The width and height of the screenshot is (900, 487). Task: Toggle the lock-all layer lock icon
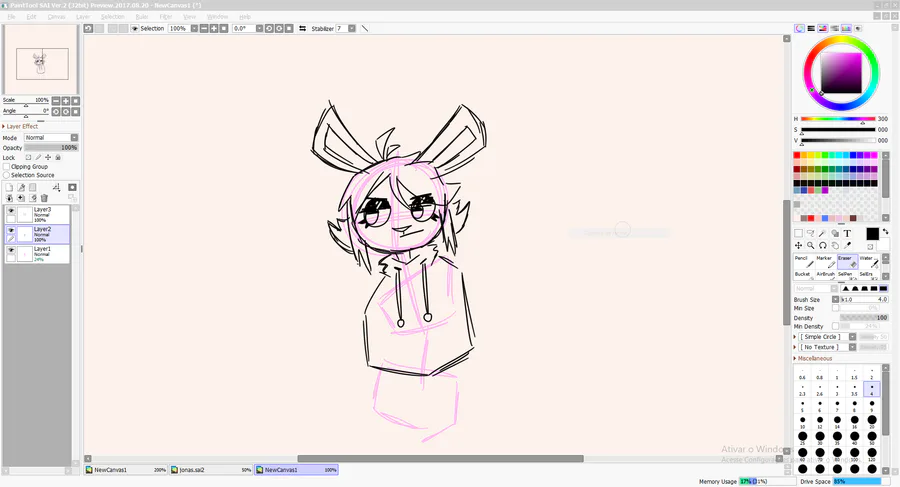58,157
